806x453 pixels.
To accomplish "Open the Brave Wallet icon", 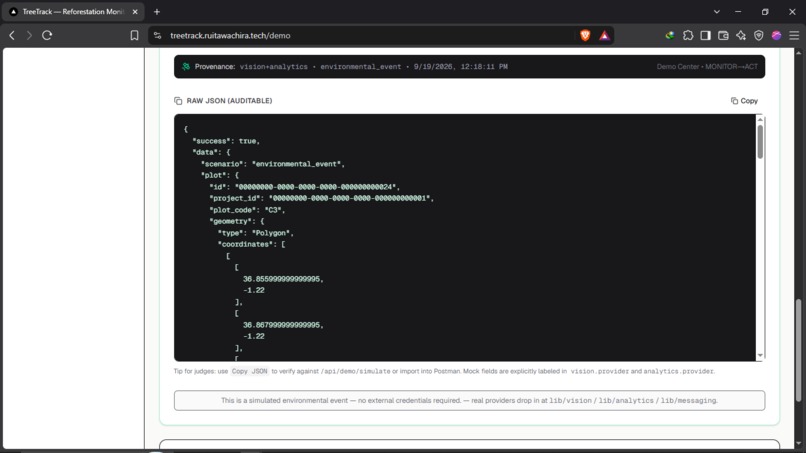I will 723,35.
